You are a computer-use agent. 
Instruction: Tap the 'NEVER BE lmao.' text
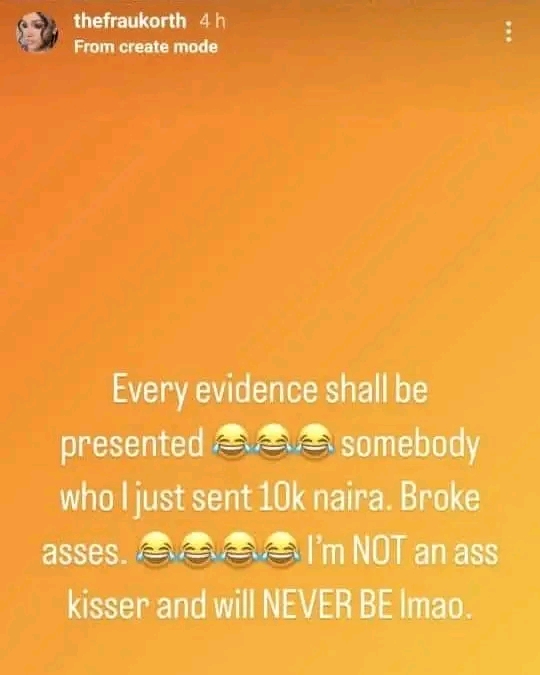364,605
